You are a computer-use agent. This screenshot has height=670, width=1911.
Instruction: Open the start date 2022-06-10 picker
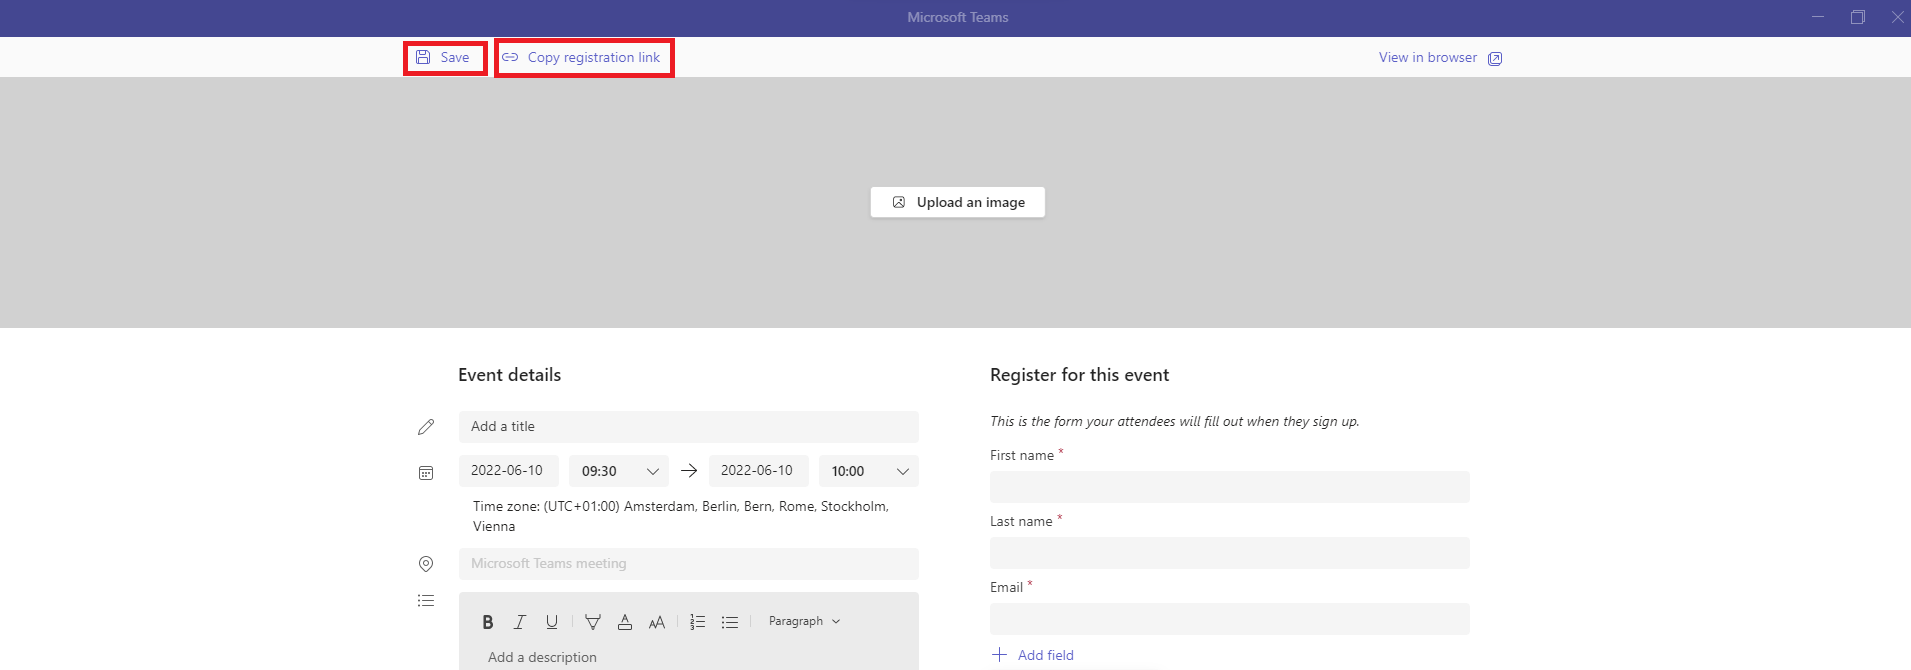(x=509, y=471)
